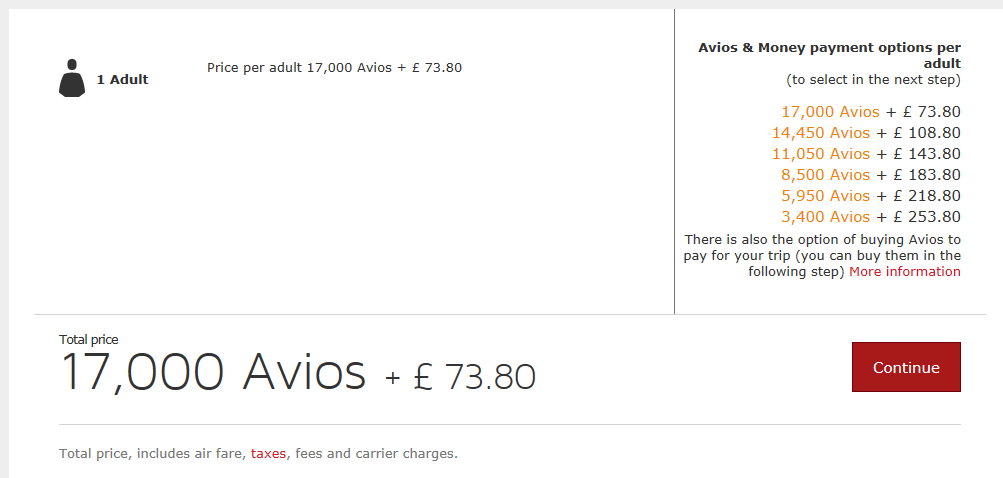Open the More information link
The height and width of the screenshot is (478, 1003).
[905, 272]
